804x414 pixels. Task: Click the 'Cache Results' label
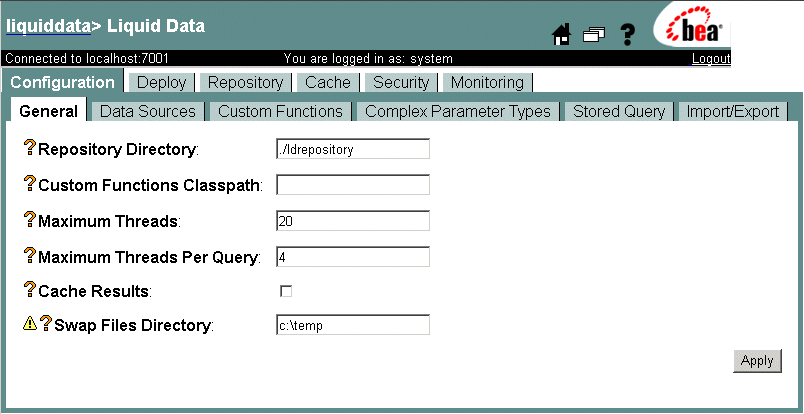coord(94,291)
